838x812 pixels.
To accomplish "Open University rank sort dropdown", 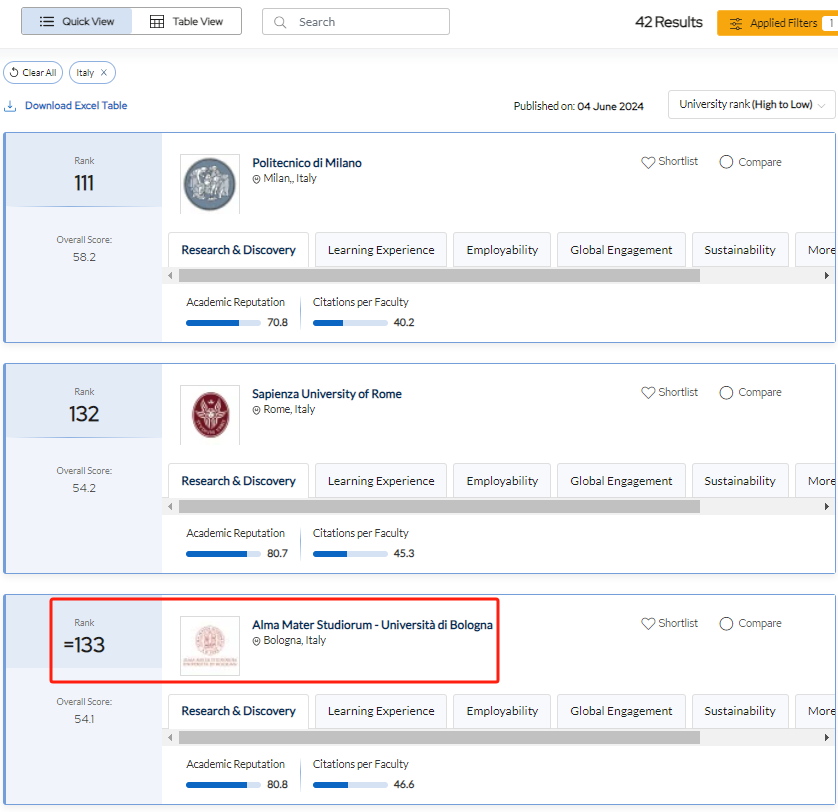I will click(x=751, y=105).
